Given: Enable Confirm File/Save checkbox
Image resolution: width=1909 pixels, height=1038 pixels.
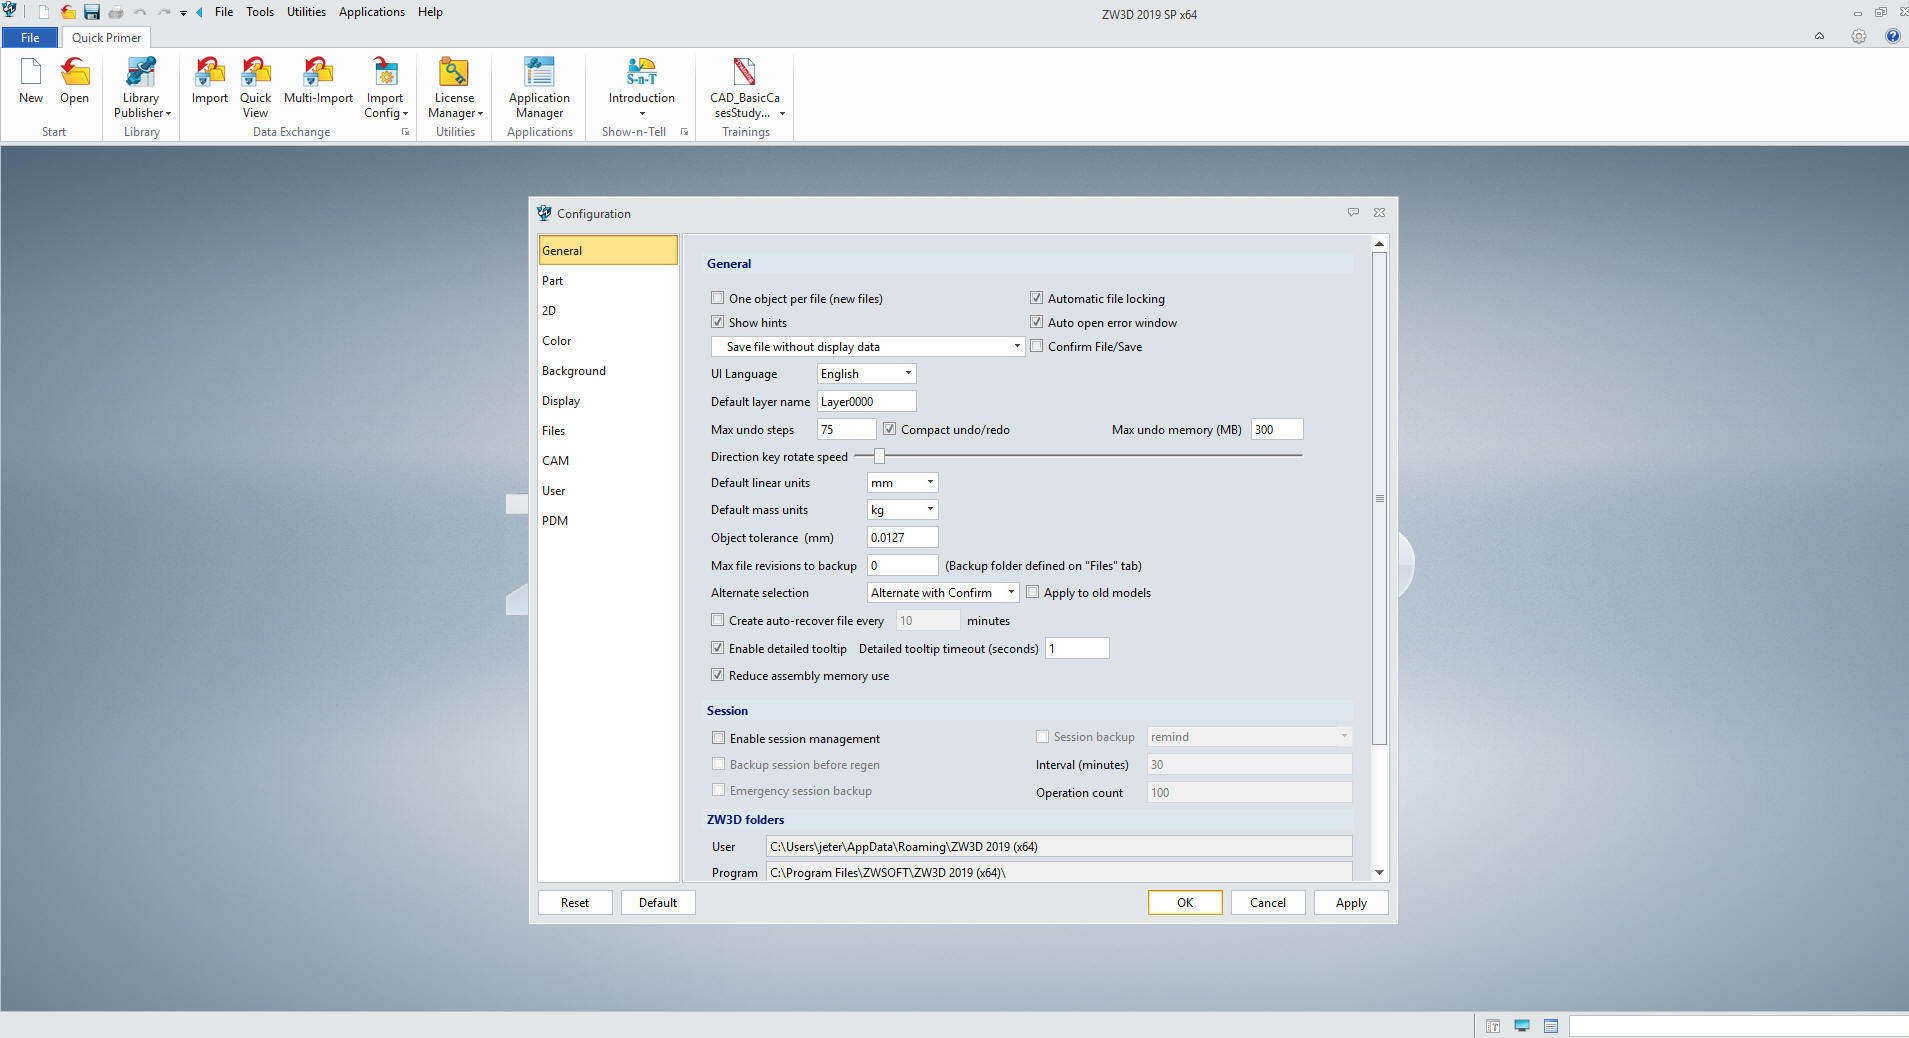Looking at the screenshot, I should coord(1036,346).
